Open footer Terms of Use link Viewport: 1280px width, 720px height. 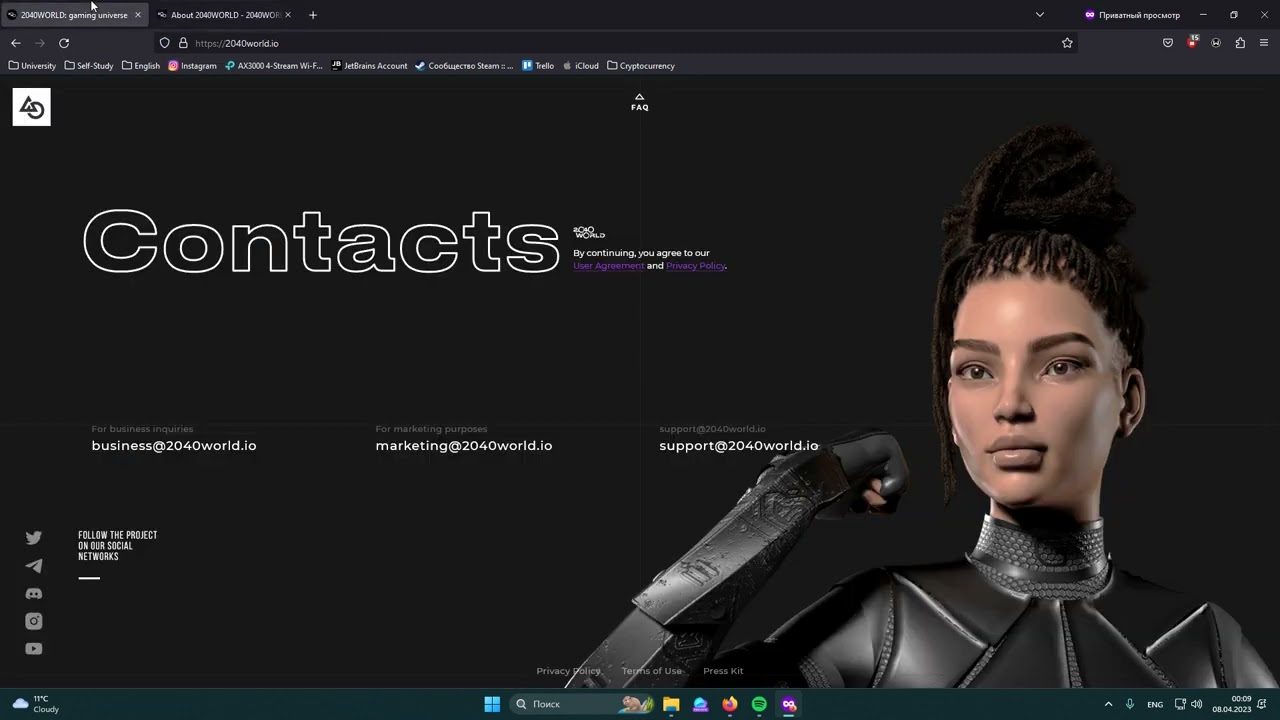pos(651,671)
